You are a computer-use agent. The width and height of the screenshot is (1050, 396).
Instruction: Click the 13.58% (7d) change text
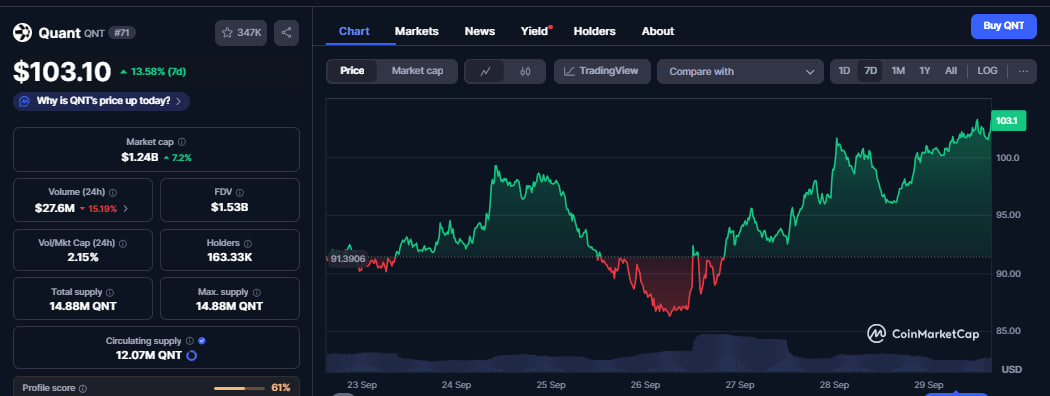pos(158,72)
